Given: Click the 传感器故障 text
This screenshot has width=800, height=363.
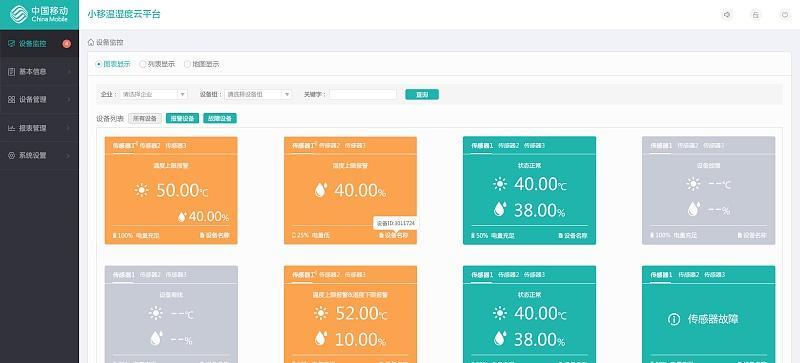Looking at the screenshot, I should pyautogui.click(x=713, y=320).
